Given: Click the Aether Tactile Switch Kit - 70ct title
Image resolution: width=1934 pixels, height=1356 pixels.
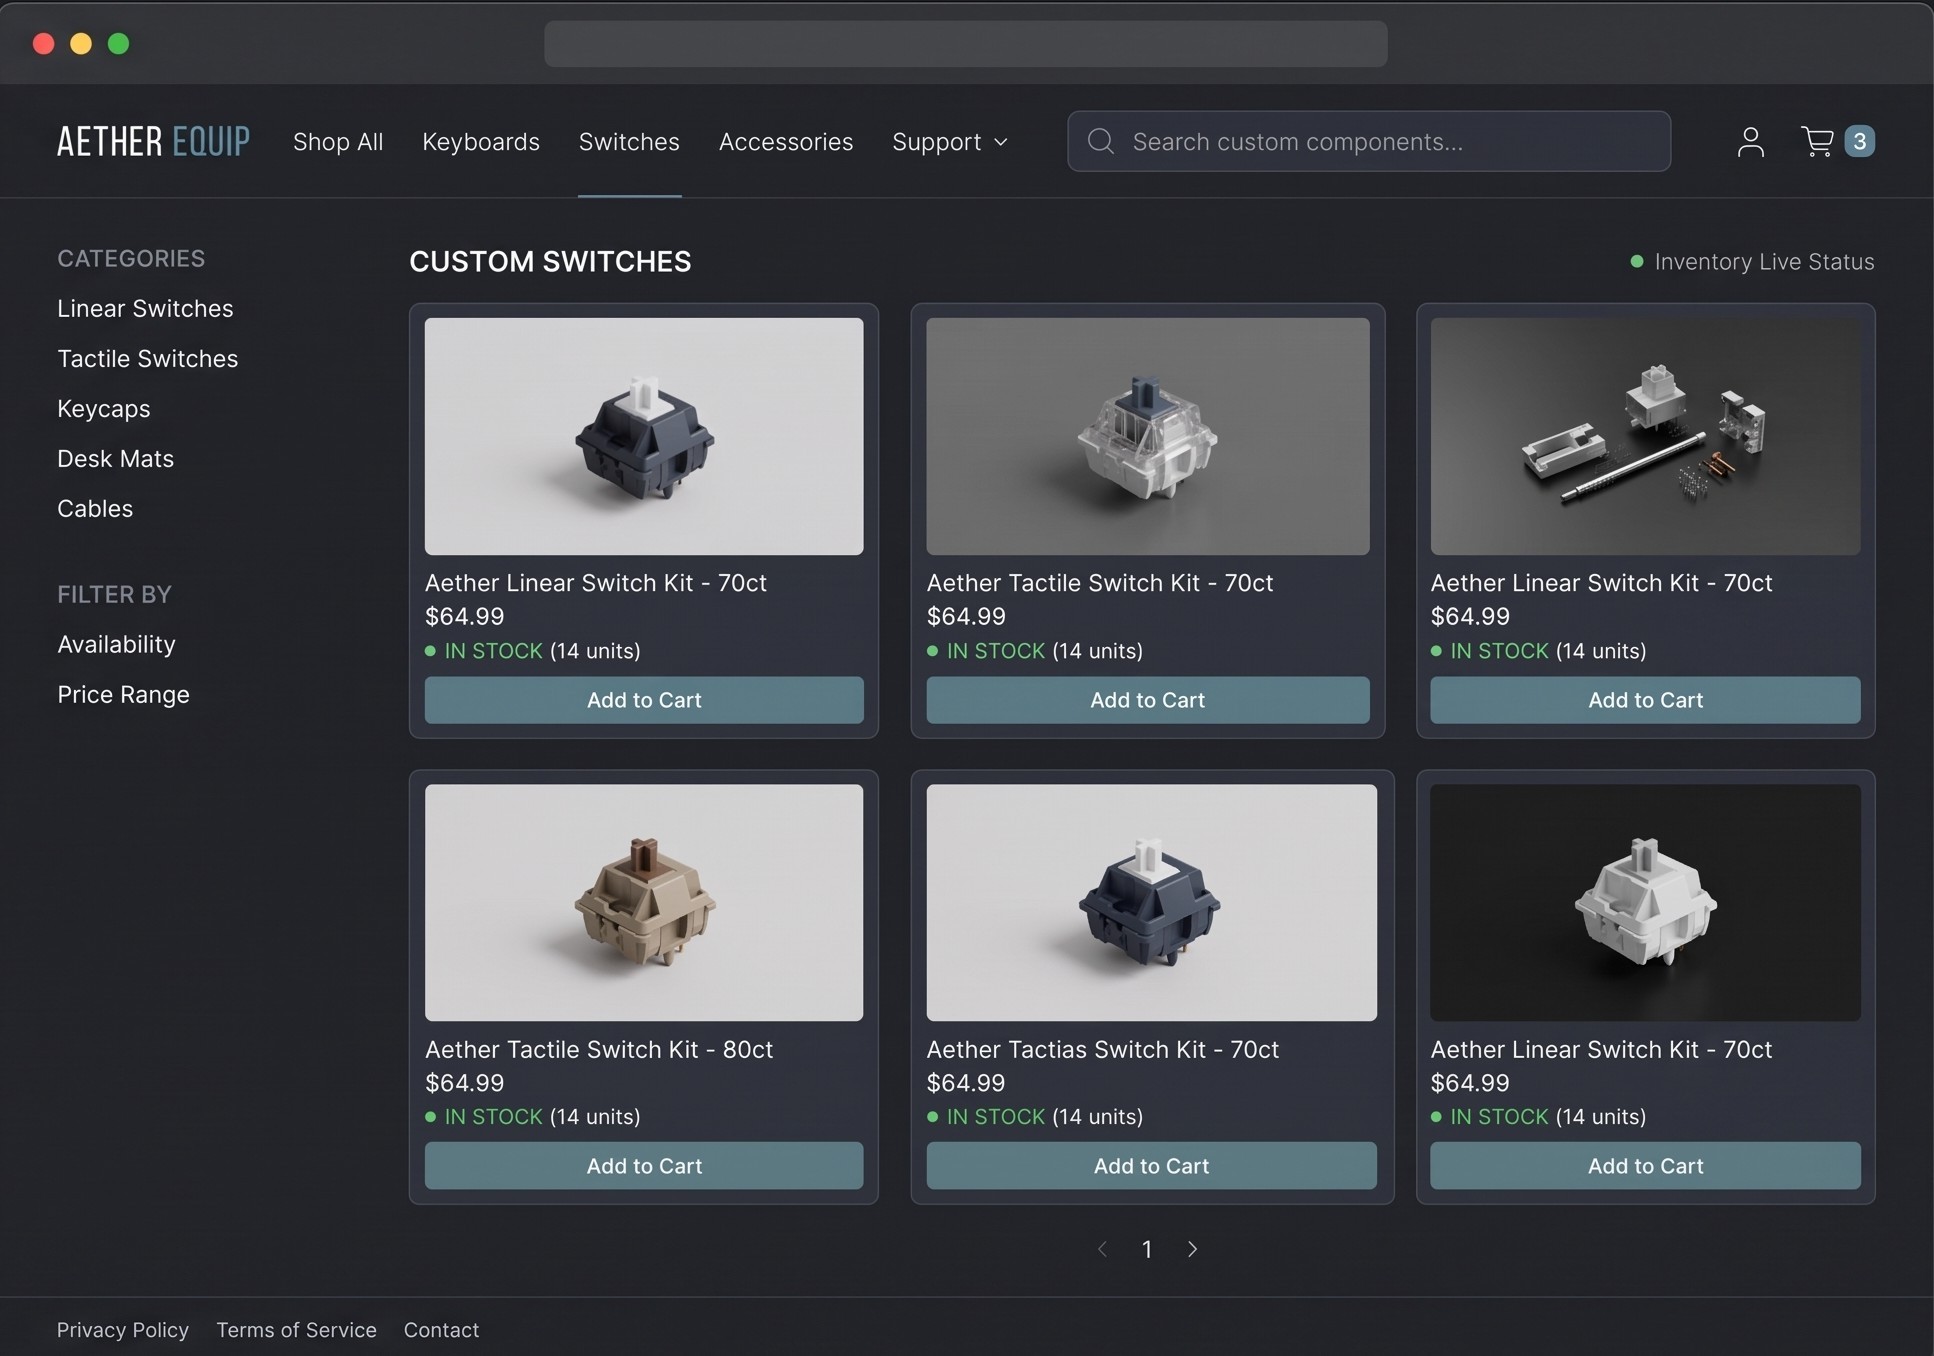Looking at the screenshot, I should coord(1100,583).
